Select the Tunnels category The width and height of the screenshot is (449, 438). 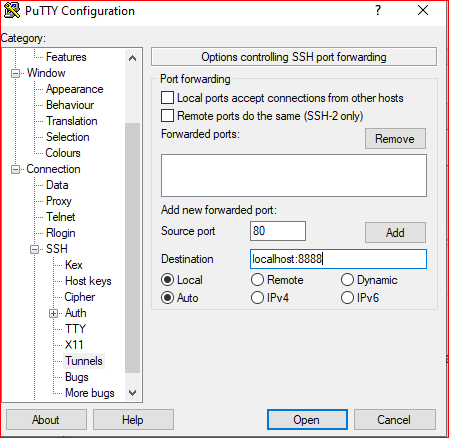84,361
